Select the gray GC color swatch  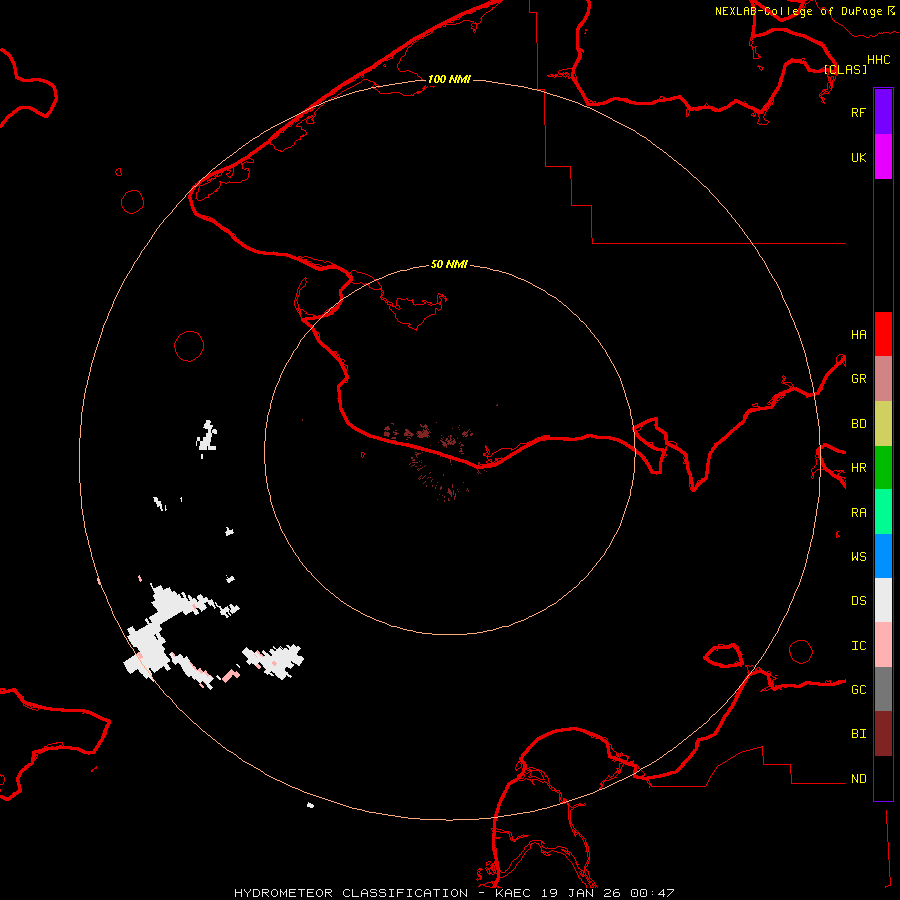883,689
